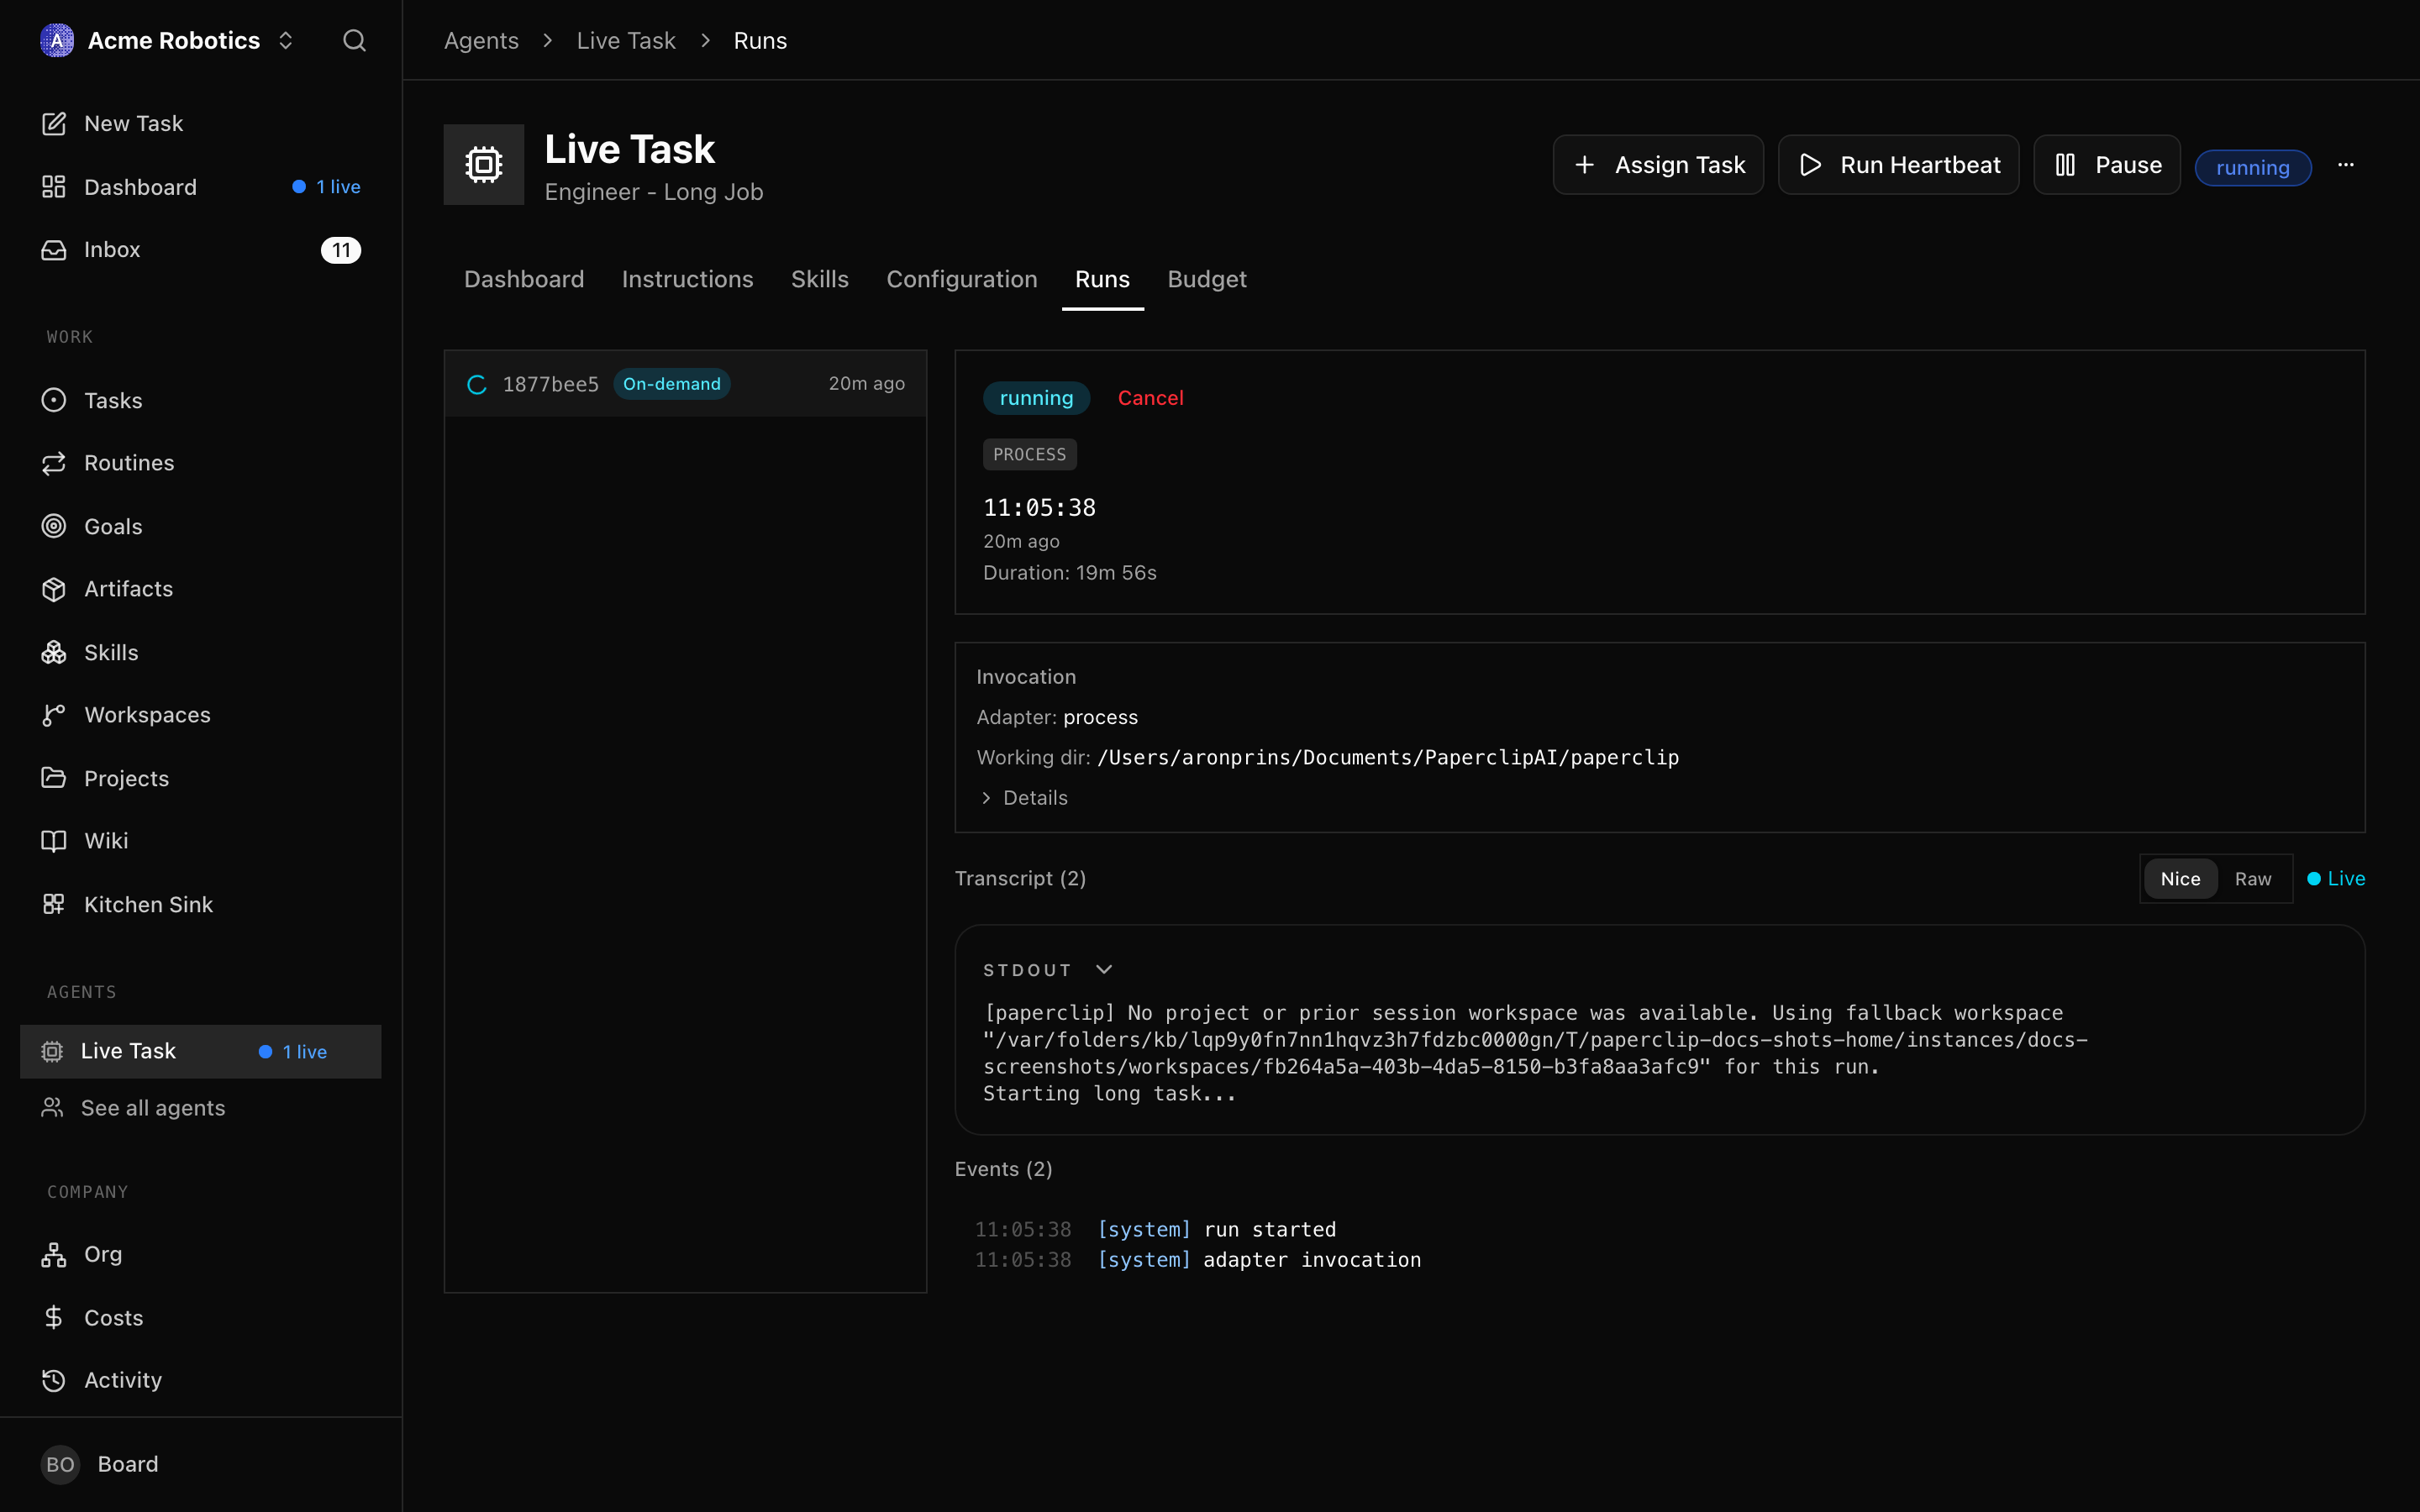Switch transcript view to Raw

(2253, 879)
